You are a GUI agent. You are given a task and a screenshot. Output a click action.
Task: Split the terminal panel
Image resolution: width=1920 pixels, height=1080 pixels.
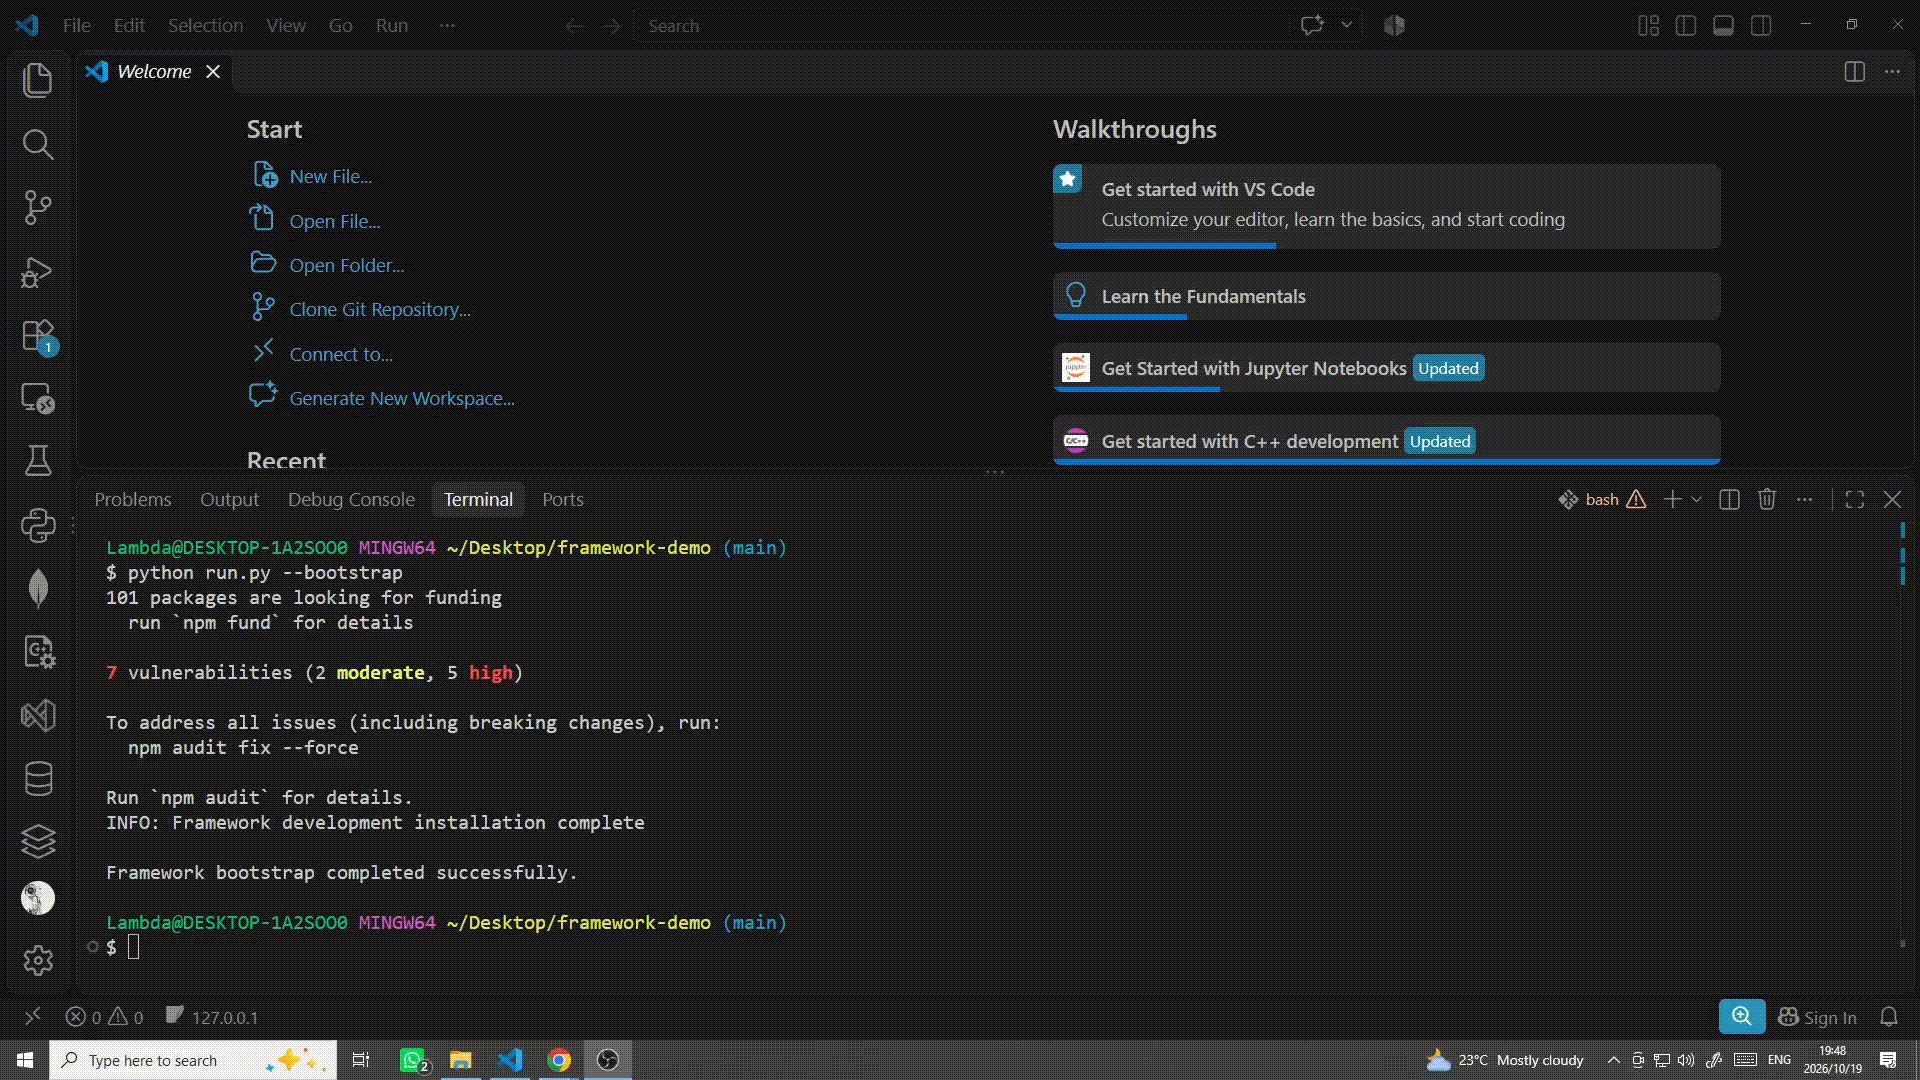pos(1729,499)
